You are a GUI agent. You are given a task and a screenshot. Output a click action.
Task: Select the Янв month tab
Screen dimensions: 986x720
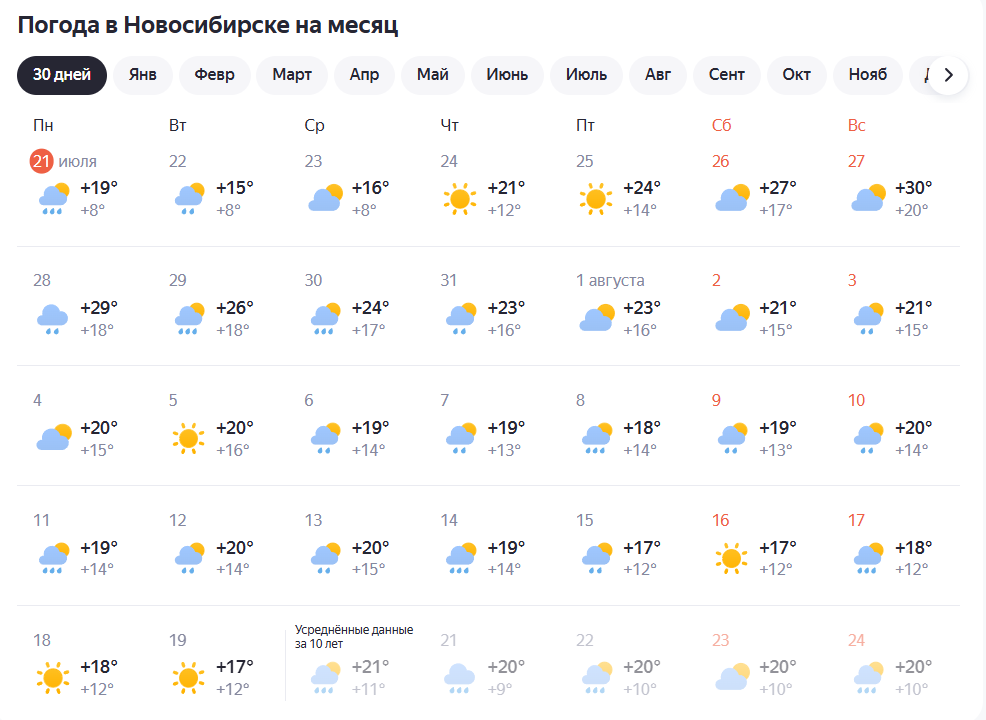[143, 75]
